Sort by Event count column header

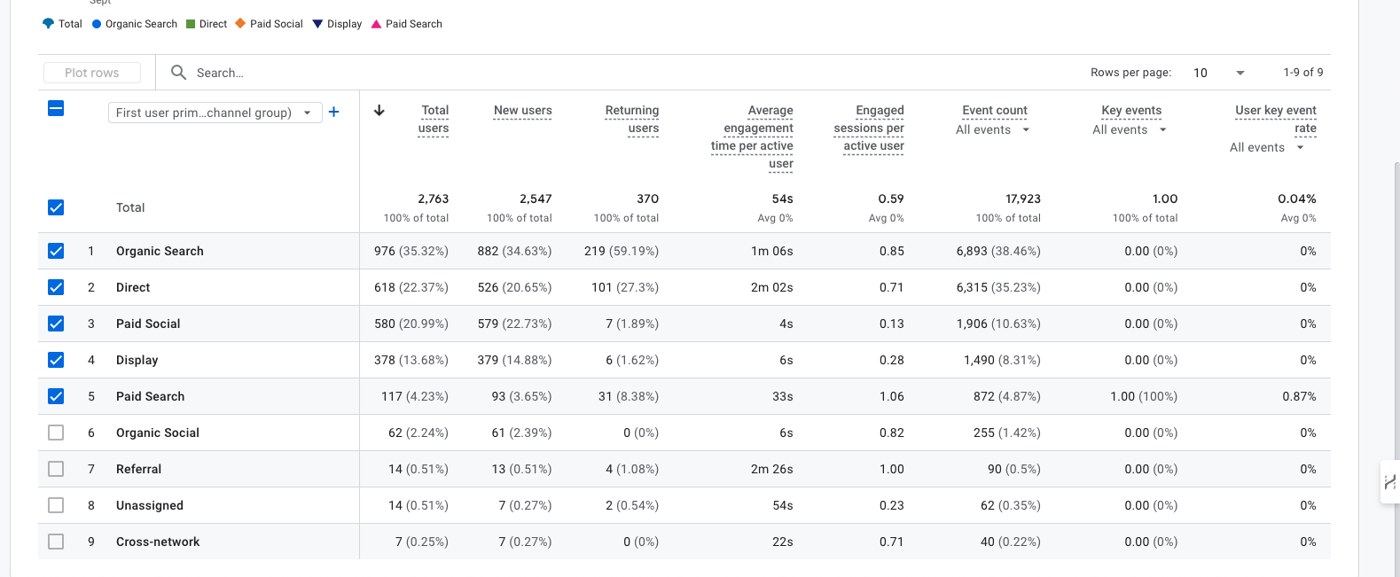995,110
